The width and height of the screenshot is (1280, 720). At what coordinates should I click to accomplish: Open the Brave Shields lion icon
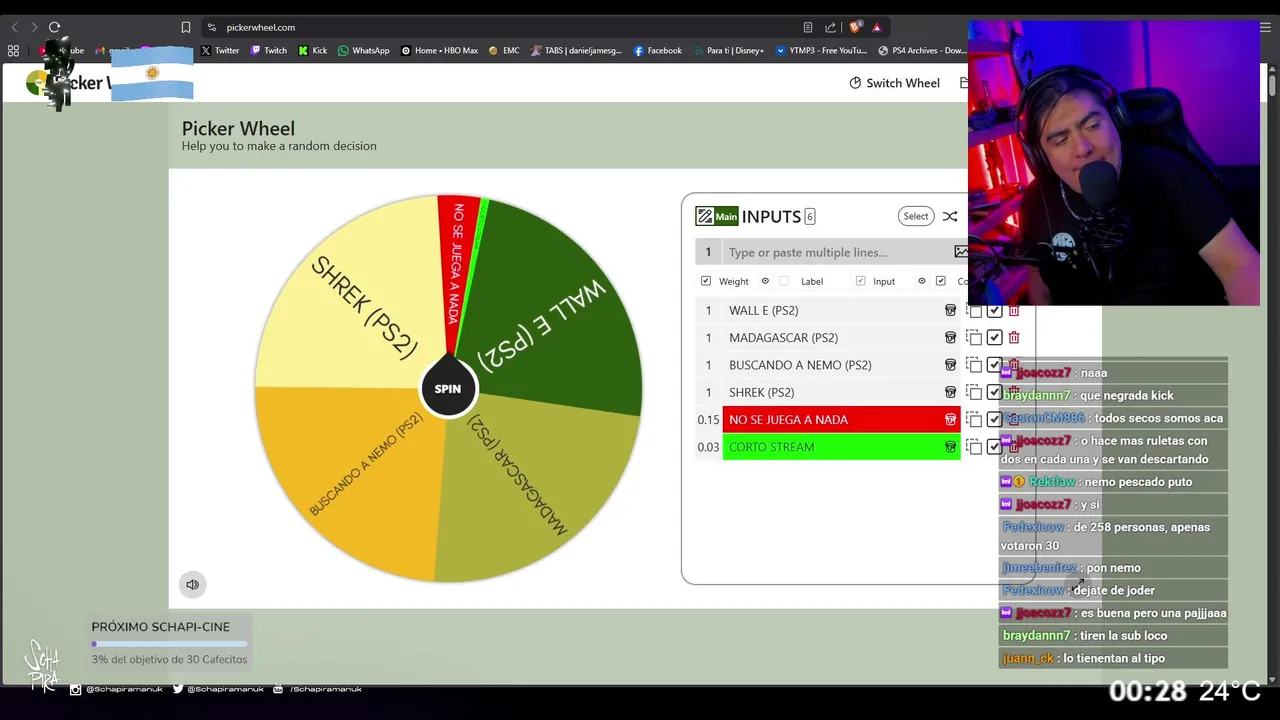(854, 27)
